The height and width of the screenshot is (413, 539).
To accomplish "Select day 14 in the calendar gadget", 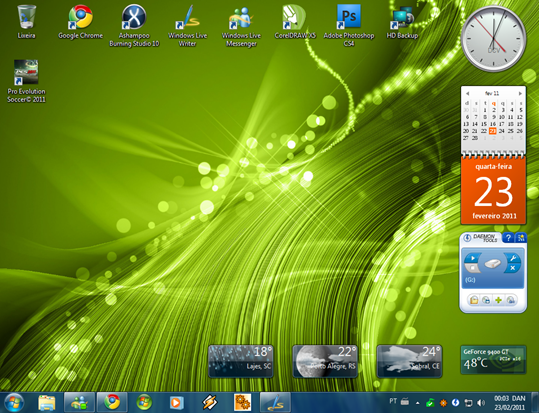I will tap(475, 124).
